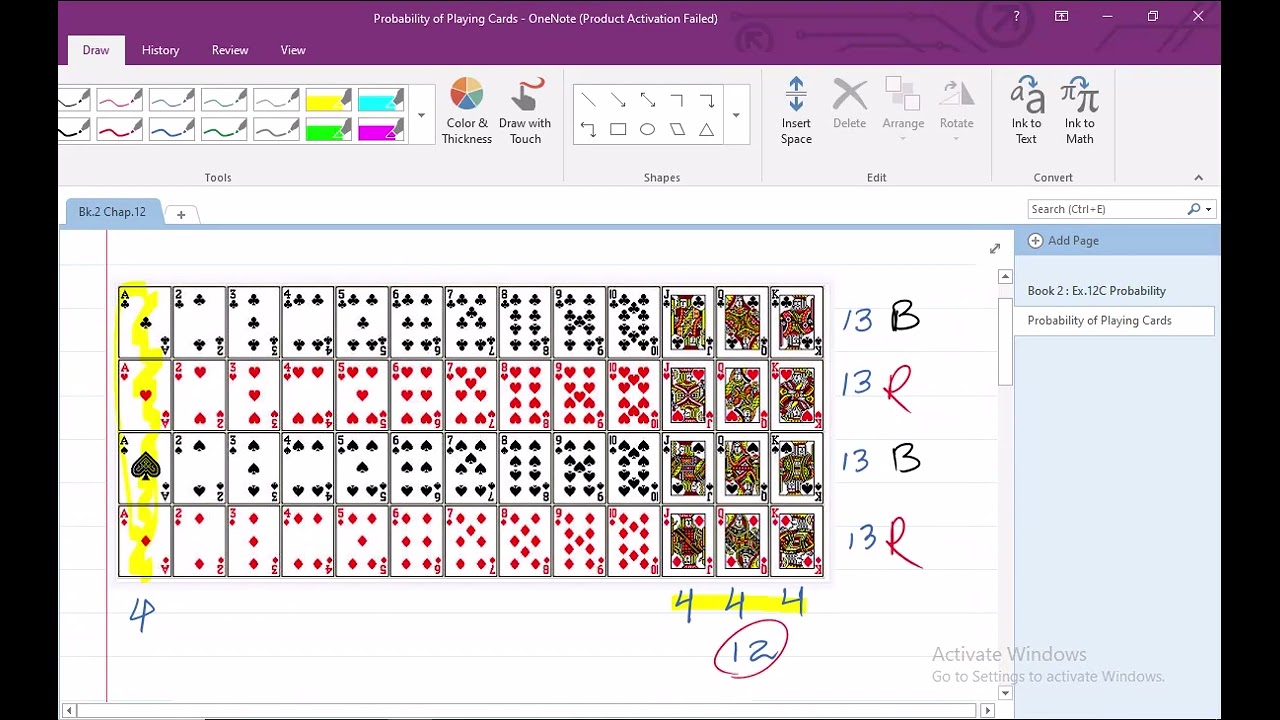Select the elbow arrow connector shape
The image size is (1280, 720).
point(707,100)
